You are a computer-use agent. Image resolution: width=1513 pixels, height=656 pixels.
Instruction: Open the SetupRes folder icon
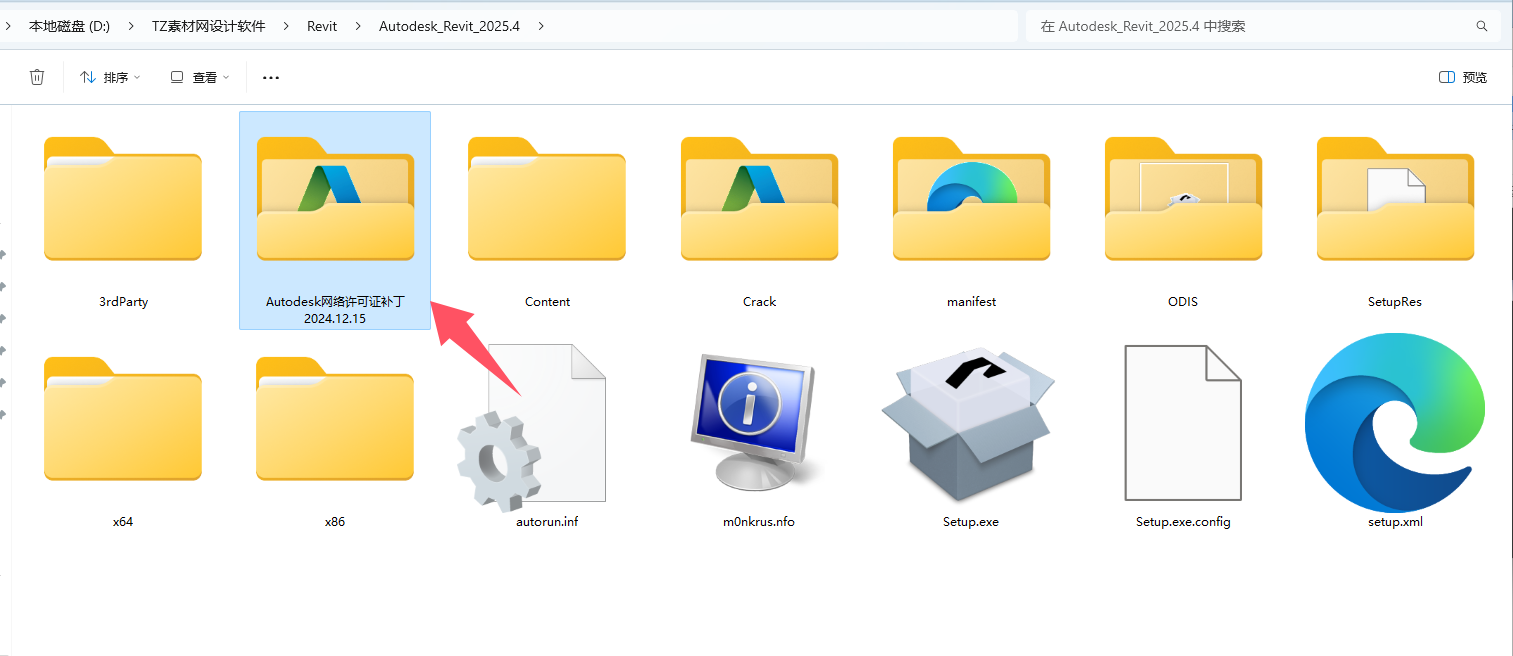(x=1395, y=198)
